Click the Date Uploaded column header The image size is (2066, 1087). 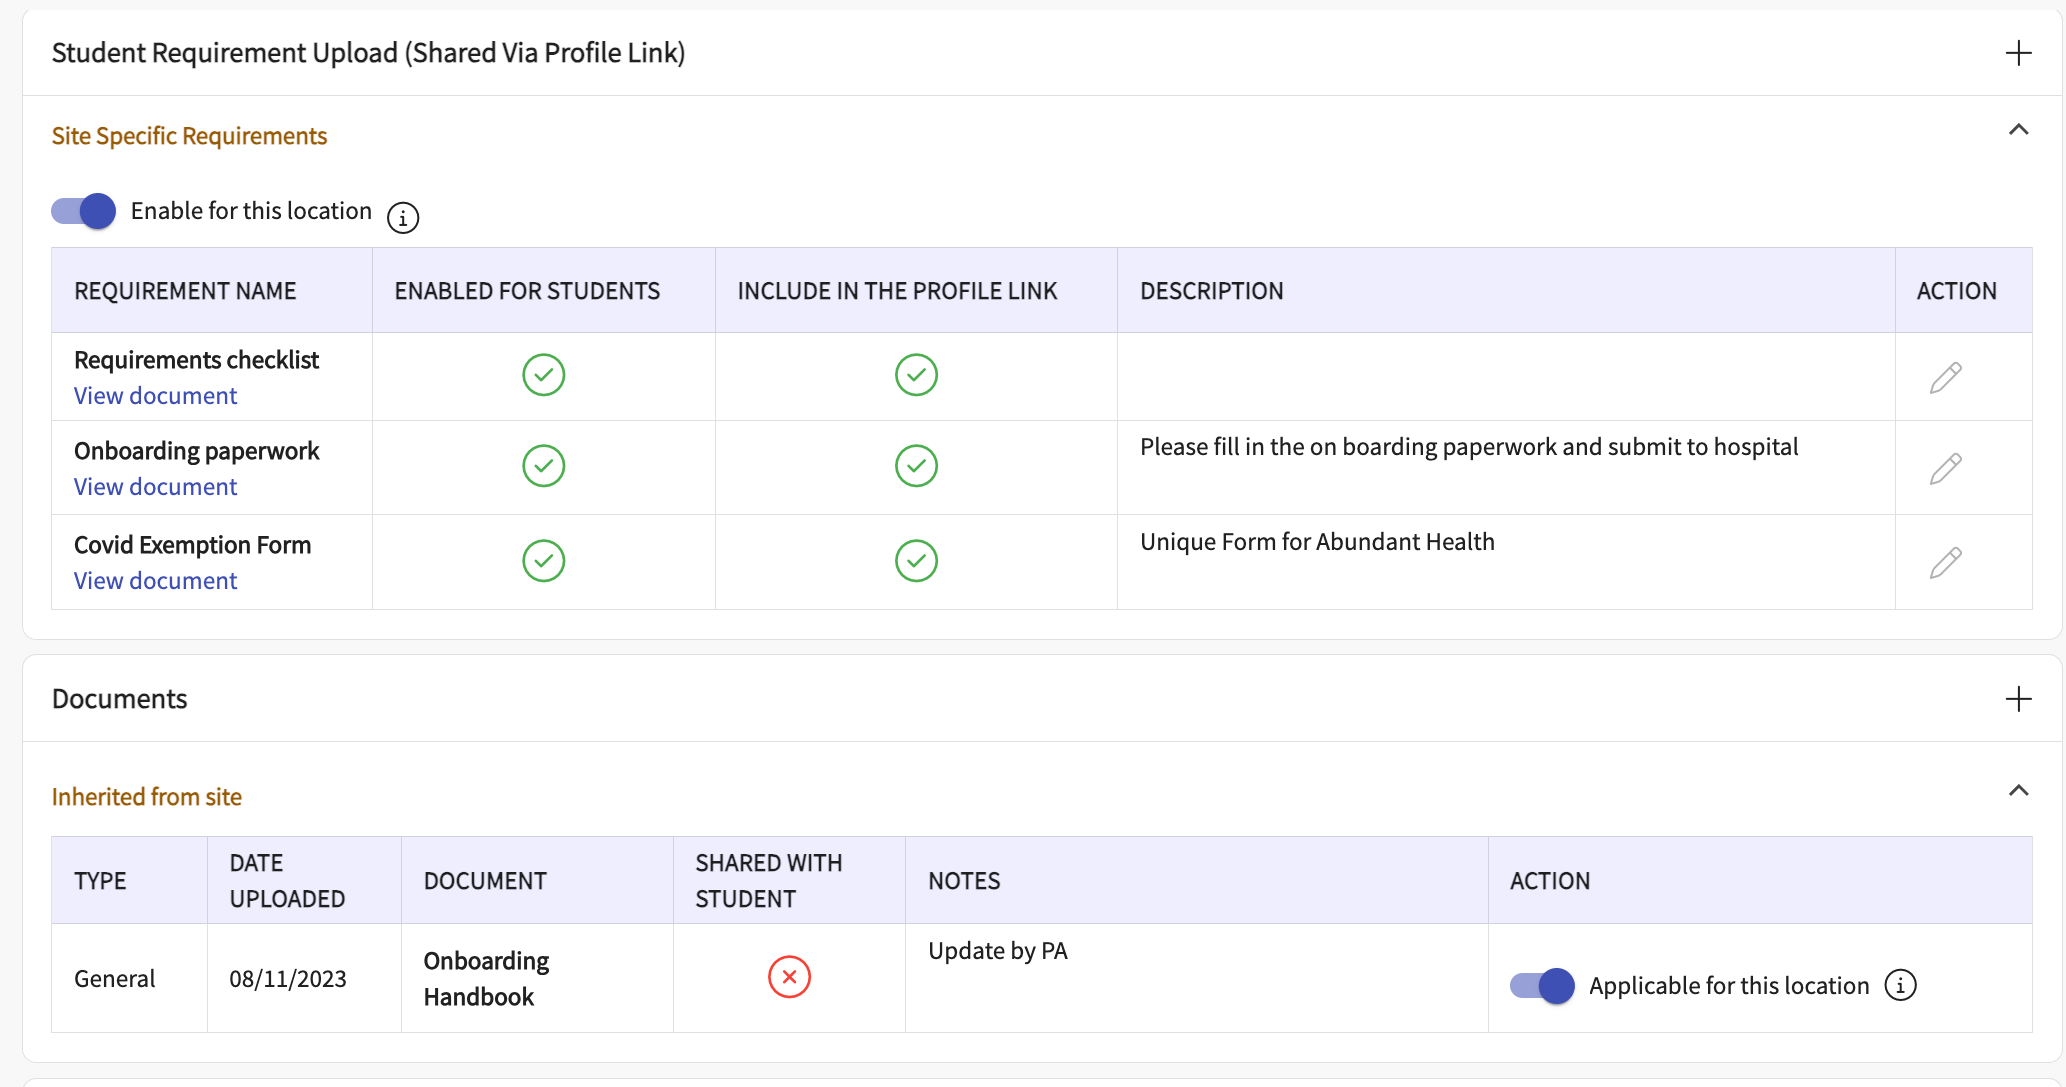coord(287,880)
